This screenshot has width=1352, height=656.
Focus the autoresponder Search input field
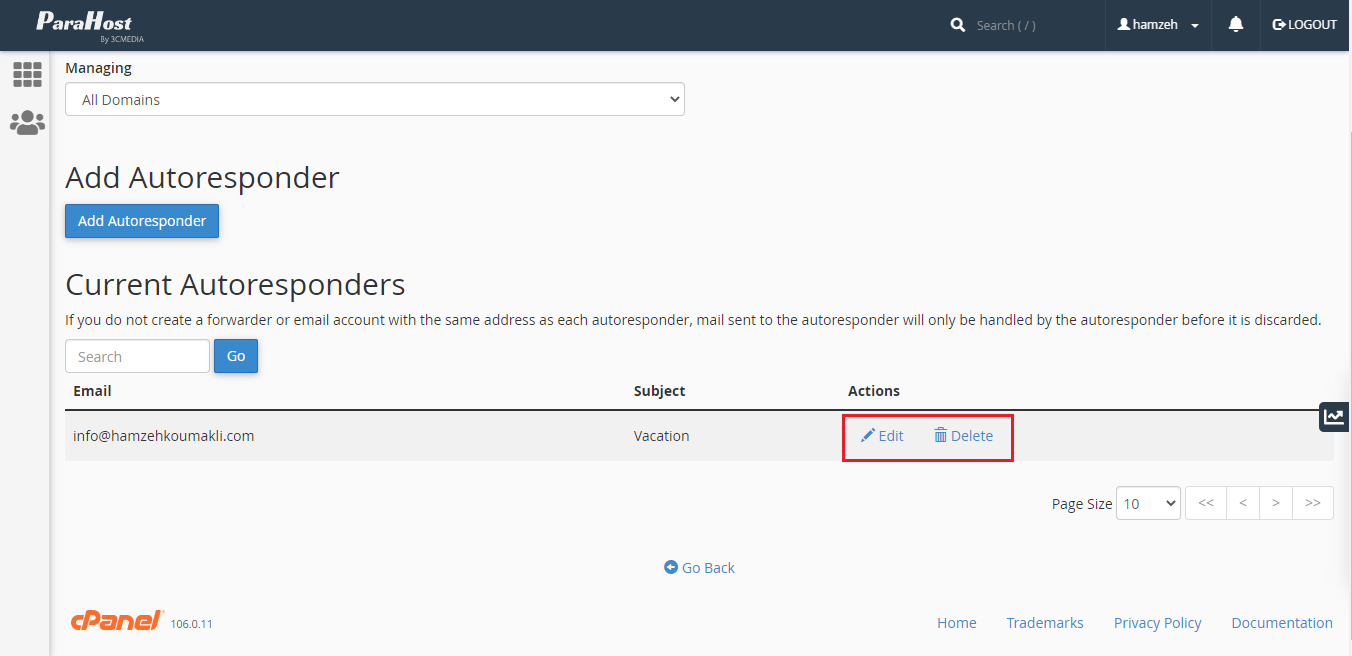click(137, 356)
